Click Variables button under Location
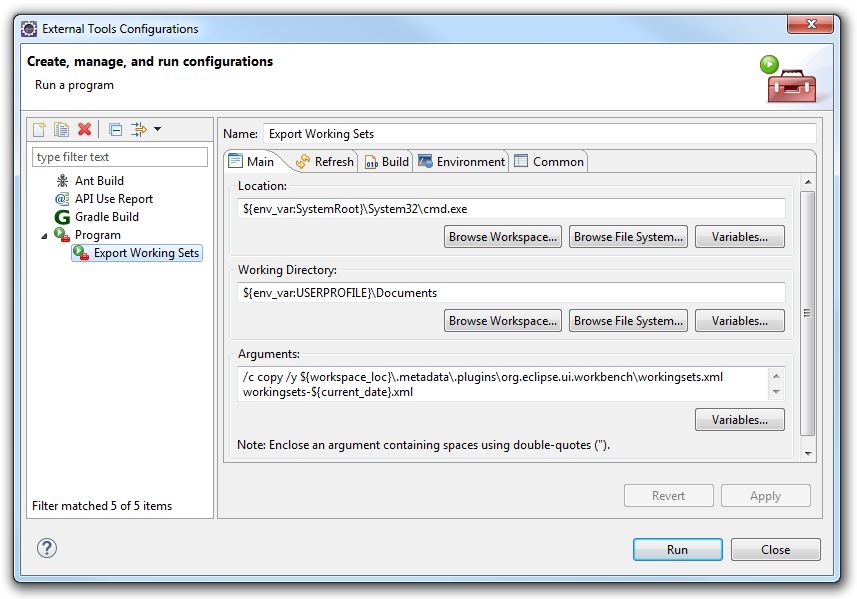857x599 pixels. pyautogui.click(x=739, y=237)
